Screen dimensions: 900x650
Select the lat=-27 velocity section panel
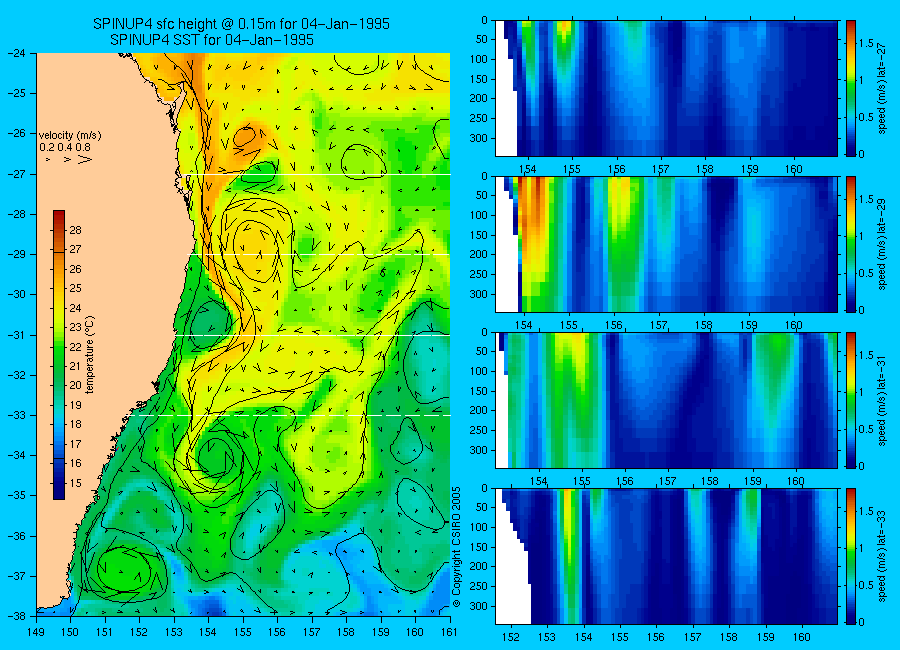[666, 88]
